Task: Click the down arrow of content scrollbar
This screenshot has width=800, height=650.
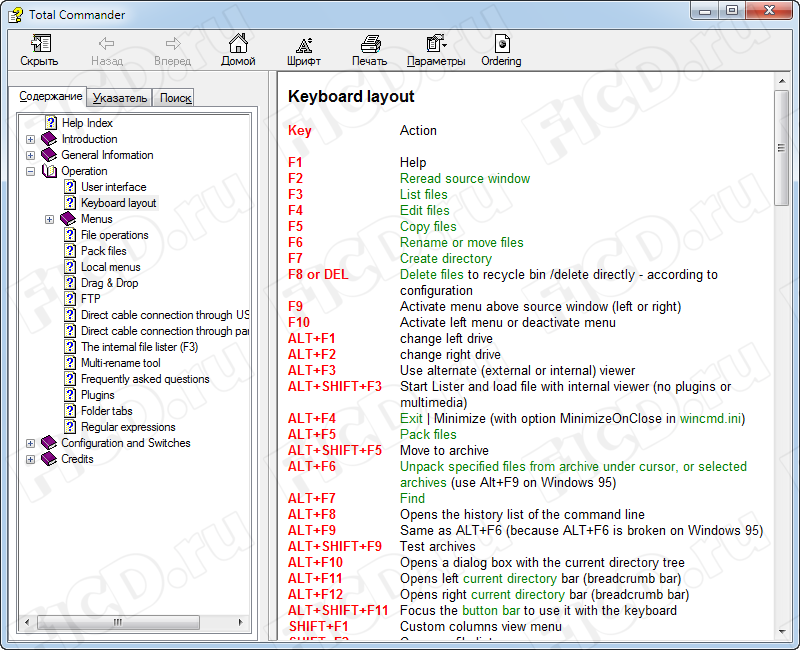Action: (782, 632)
